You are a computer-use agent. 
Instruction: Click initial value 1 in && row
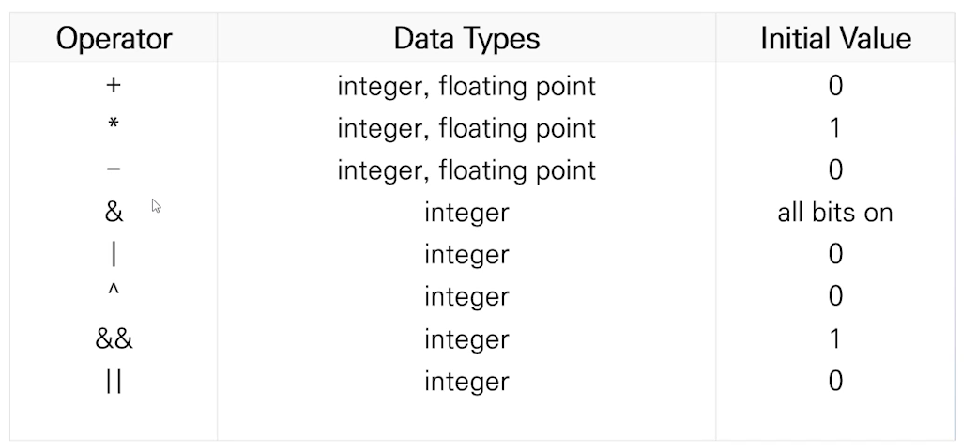[835, 339]
